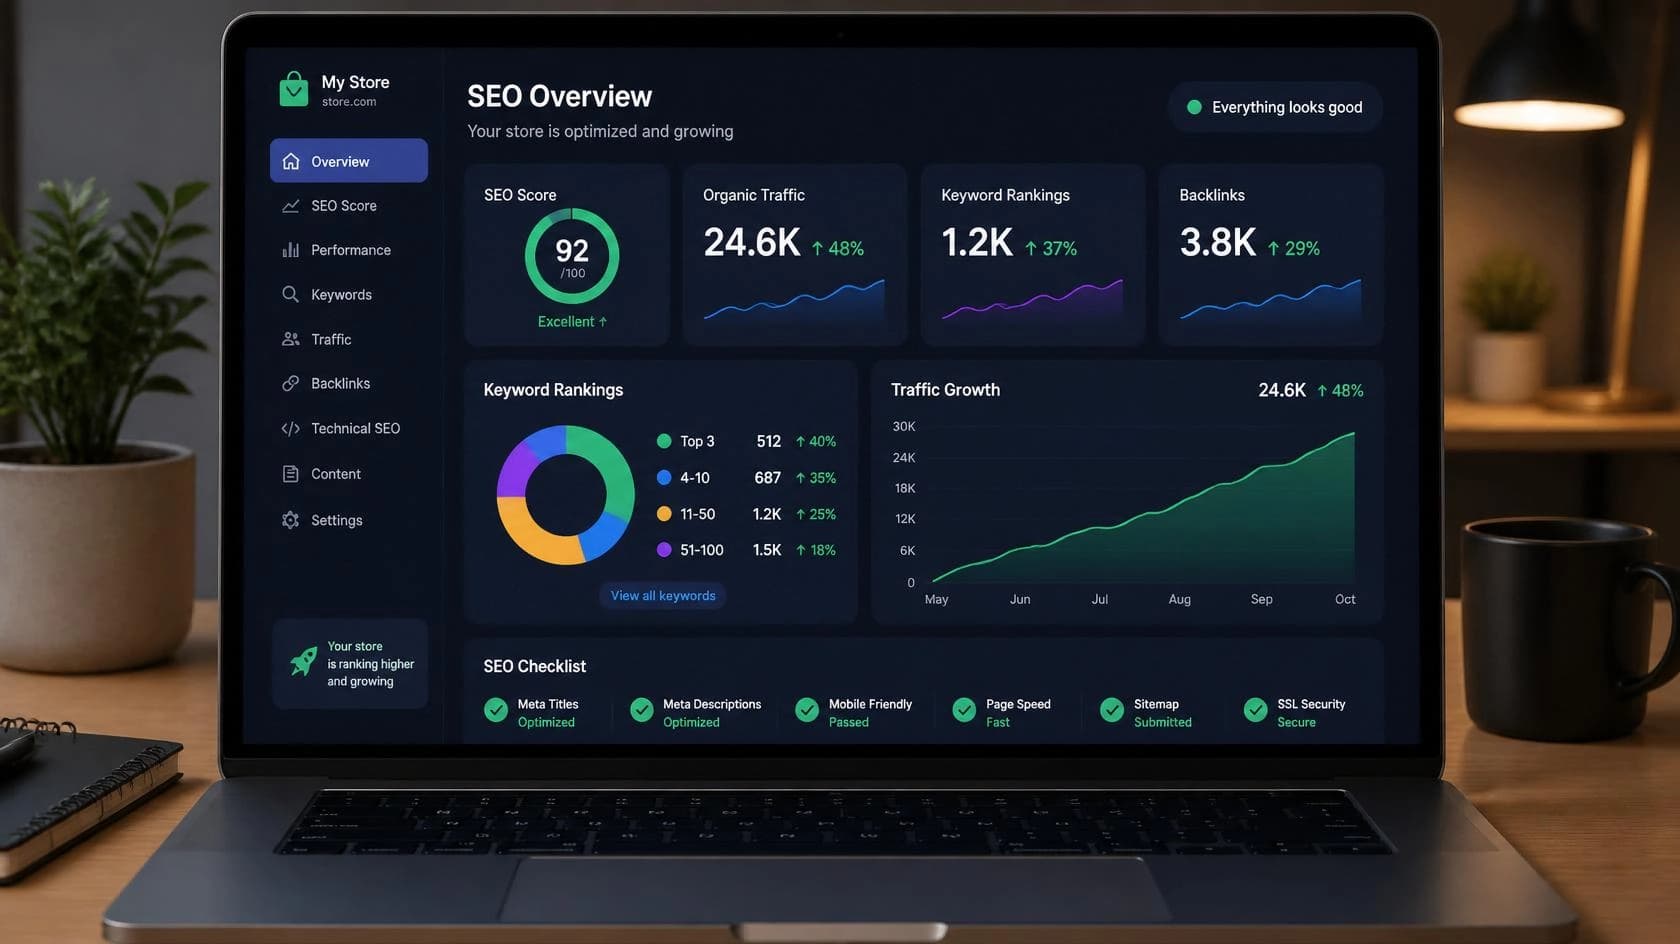Toggle the Meta Titles optimized checkmark

[496, 710]
